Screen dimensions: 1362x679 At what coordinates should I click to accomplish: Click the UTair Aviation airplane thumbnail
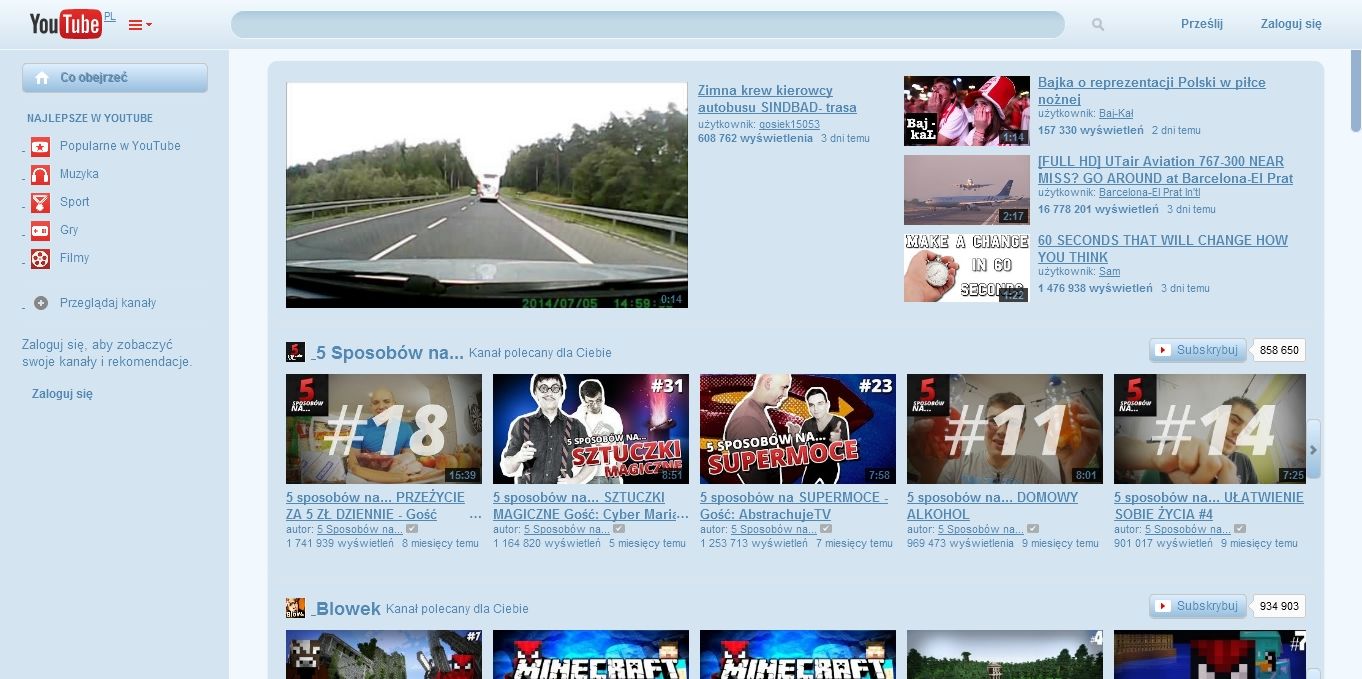(967, 190)
